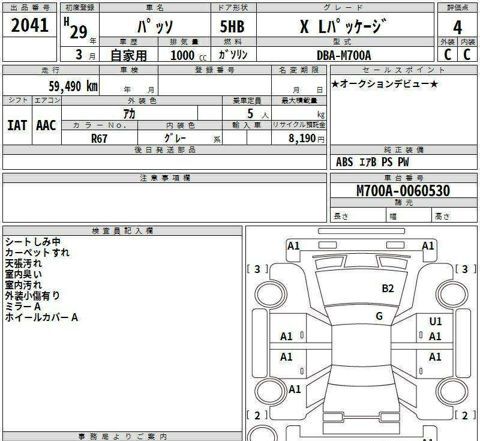480x441 pixels.
Task: Click inspector note ホイールカバー A
Action: click(x=41, y=317)
